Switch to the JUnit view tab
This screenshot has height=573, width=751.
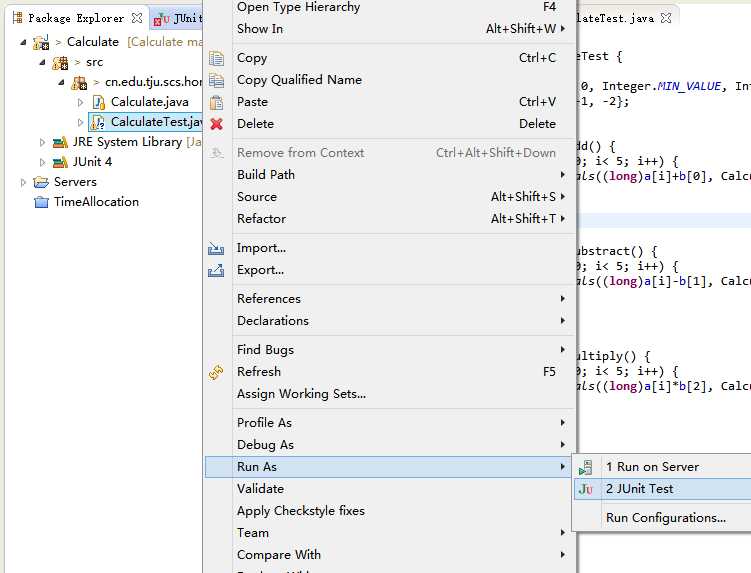[x=177, y=19]
